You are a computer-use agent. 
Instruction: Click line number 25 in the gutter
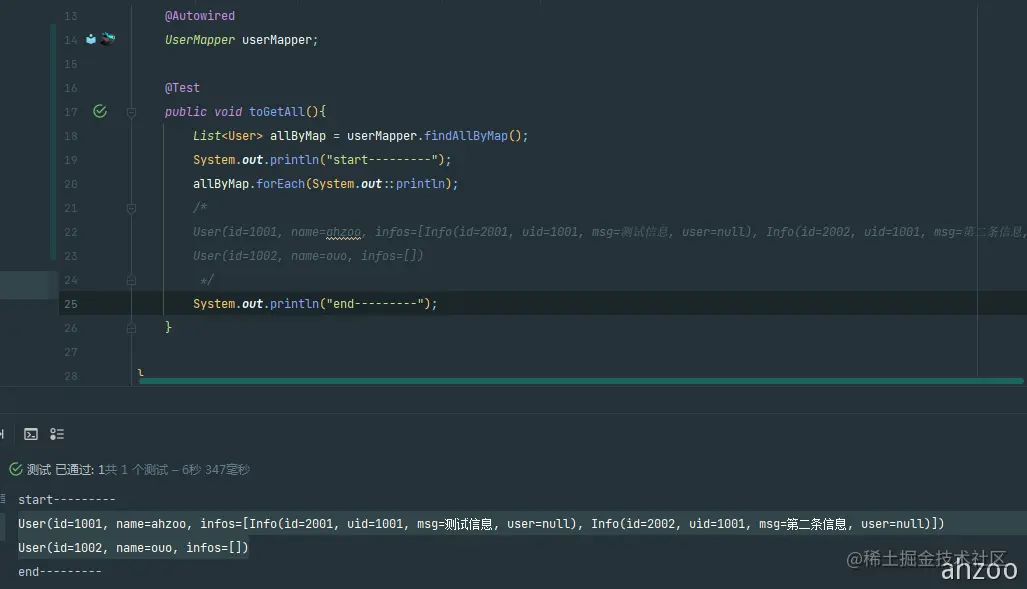pyautogui.click(x=71, y=304)
